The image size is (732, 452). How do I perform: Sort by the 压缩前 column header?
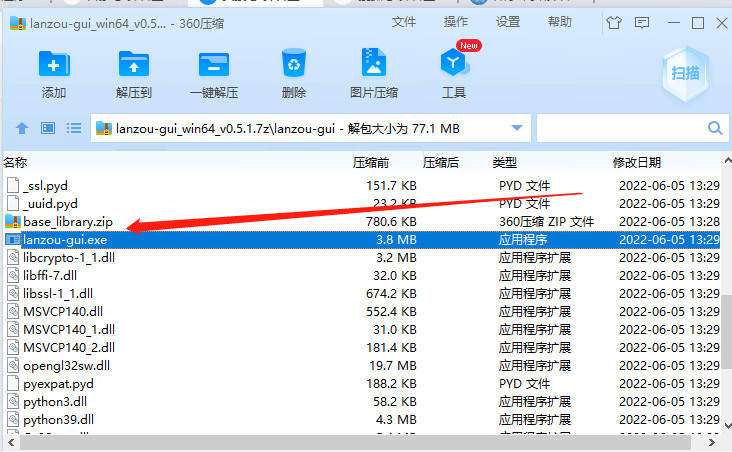(371, 162)
